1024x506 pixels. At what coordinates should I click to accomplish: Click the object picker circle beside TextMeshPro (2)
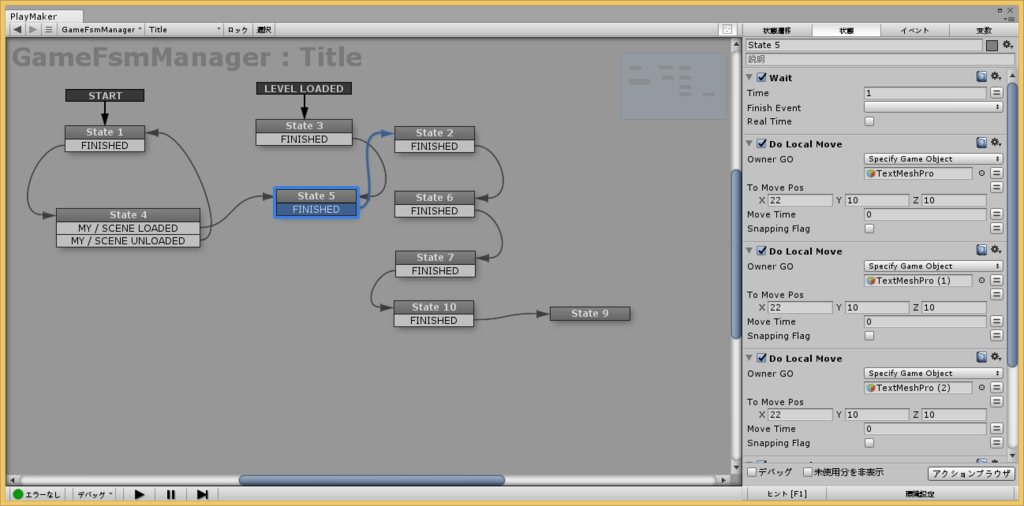pos(982,388)
